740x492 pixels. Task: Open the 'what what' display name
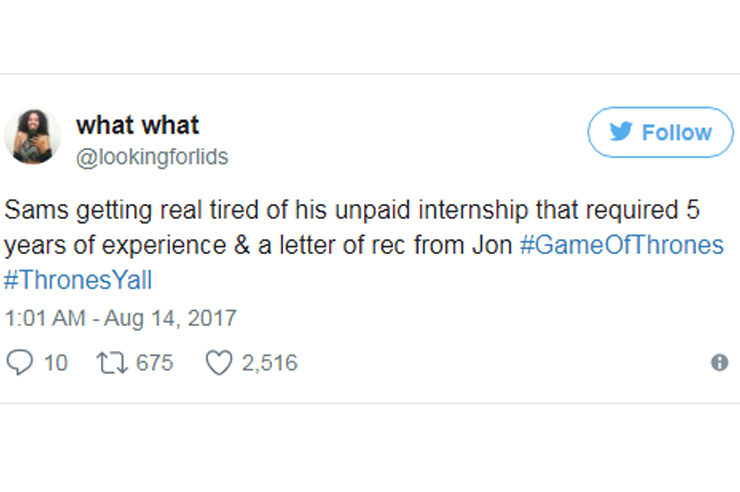coord(138,125)
